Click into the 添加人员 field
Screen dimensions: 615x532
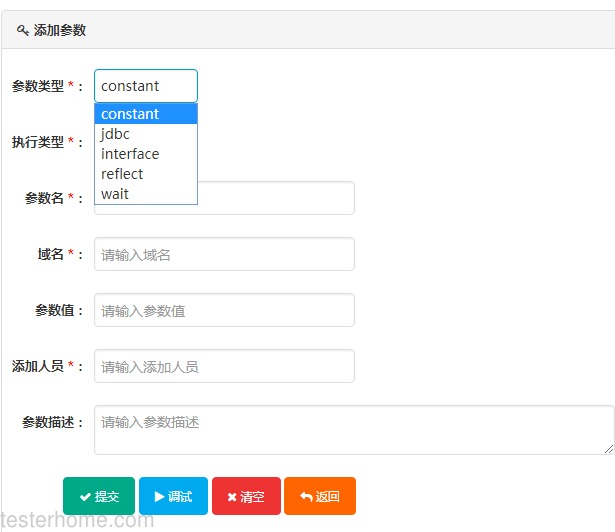224,366
